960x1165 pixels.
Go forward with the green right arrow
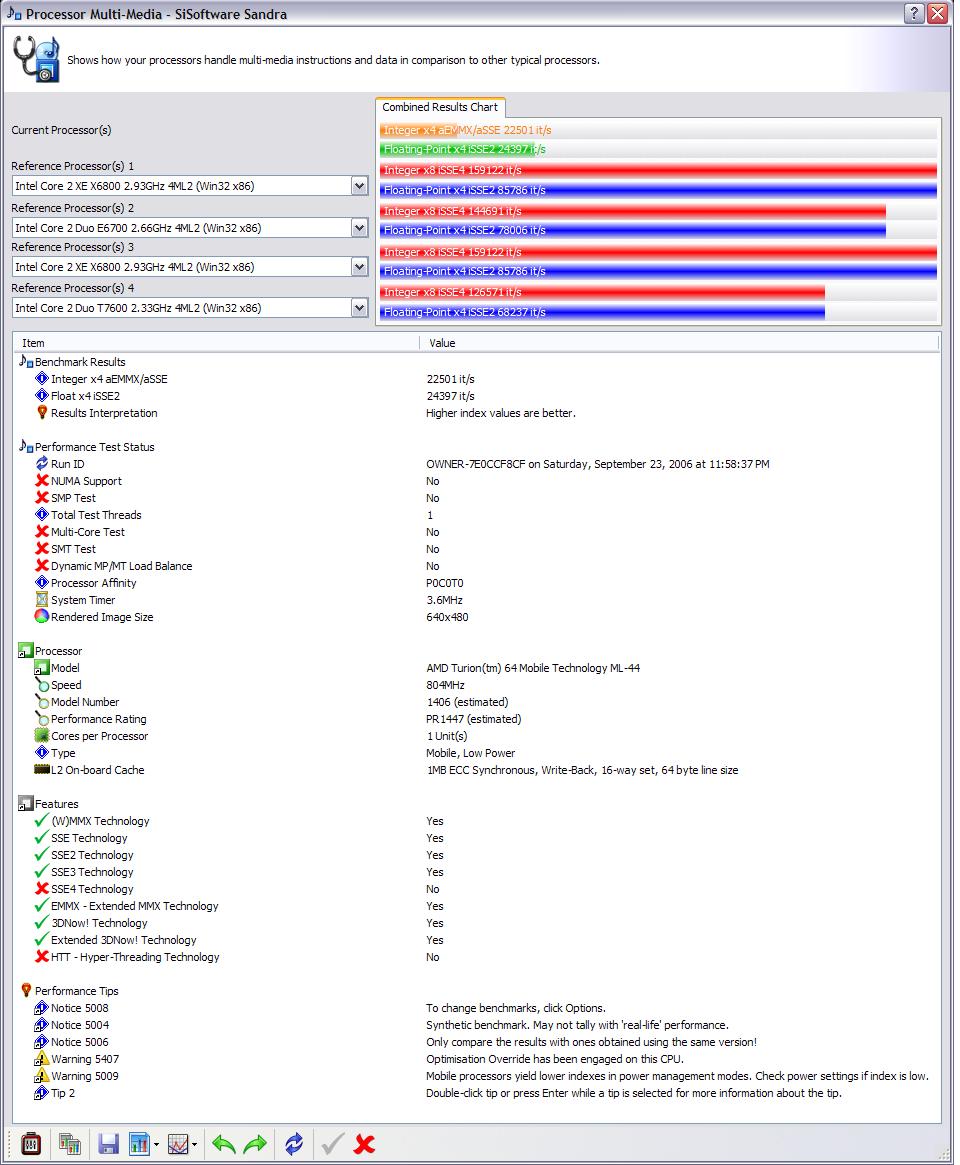pos(255,1143)
